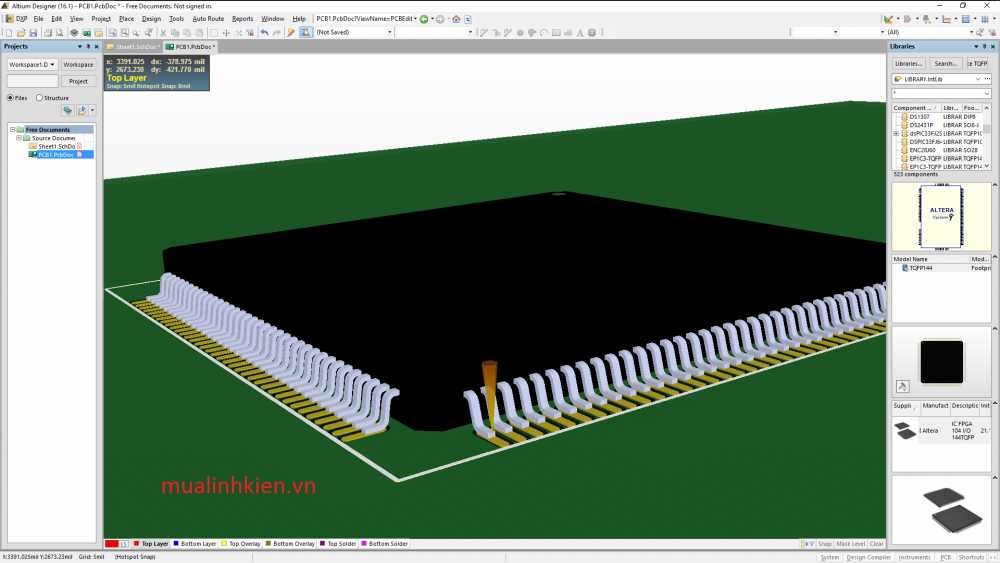Select the Structure radio button
This screenshot has width=1000, height=563.
(40, 98)
